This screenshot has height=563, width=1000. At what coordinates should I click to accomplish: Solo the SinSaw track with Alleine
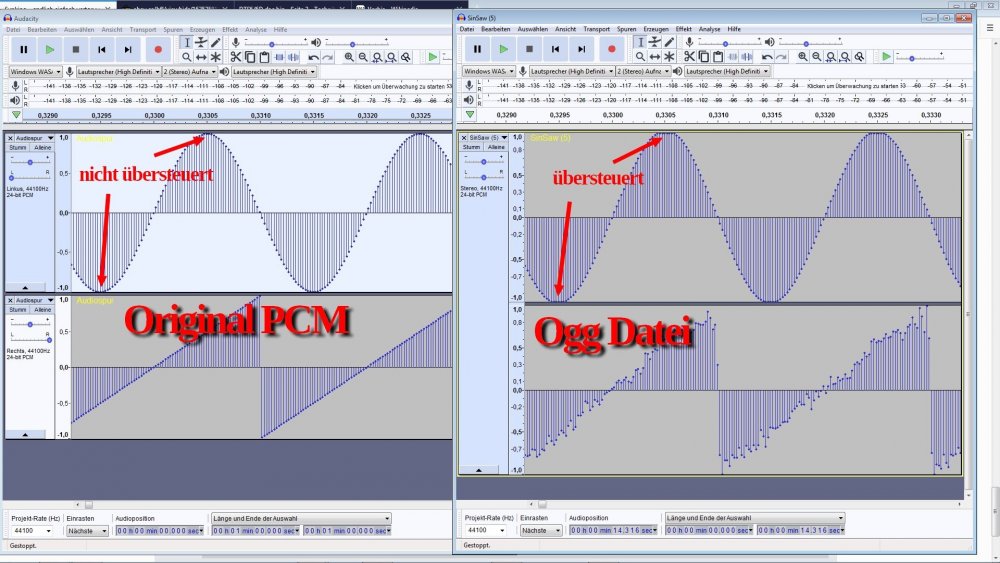pos(493,146)
